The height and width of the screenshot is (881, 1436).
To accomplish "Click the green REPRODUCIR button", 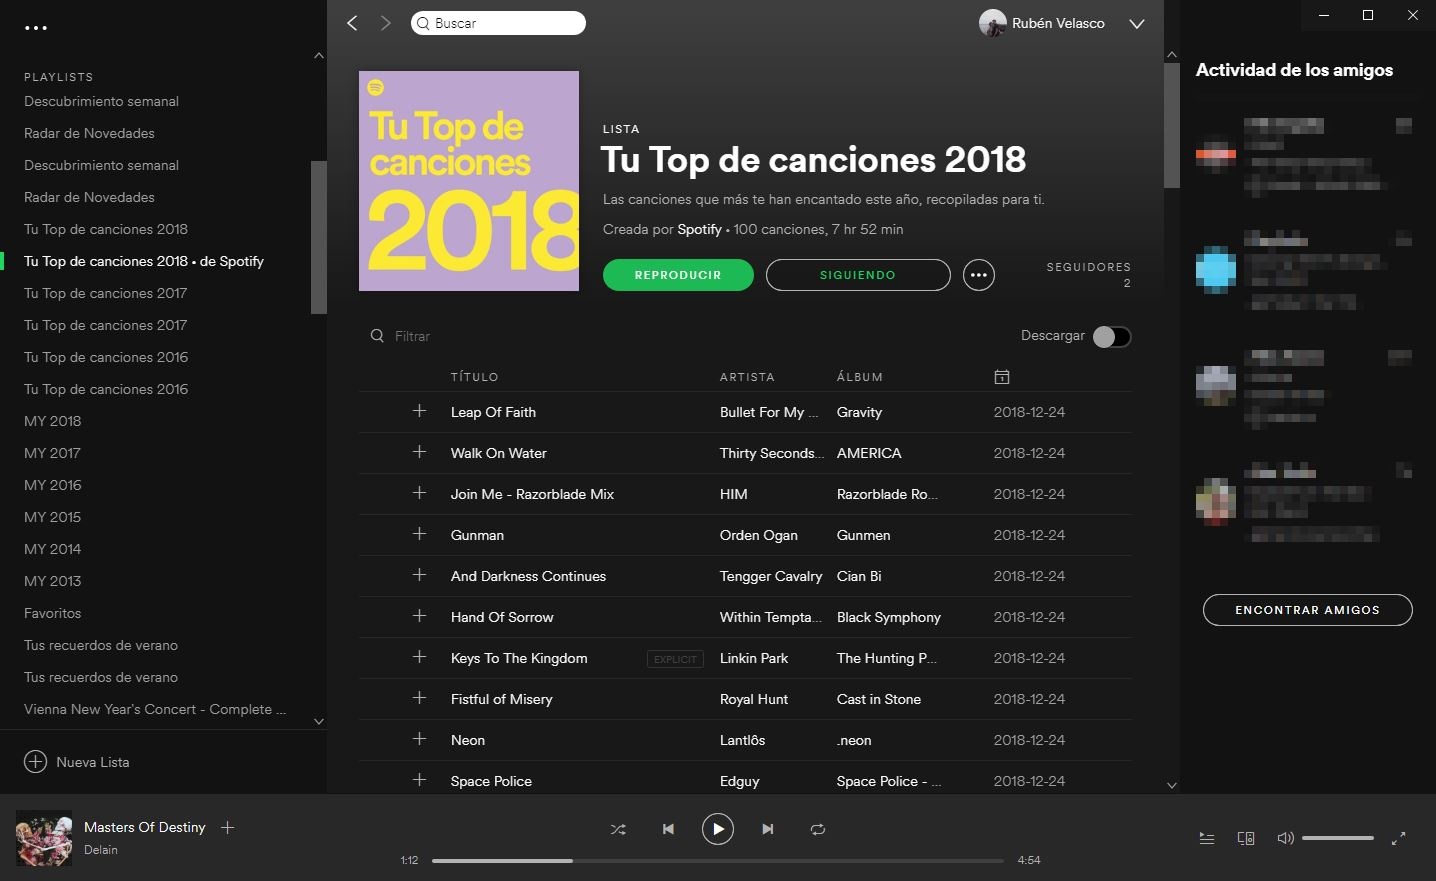I will [x=678, y=275].
